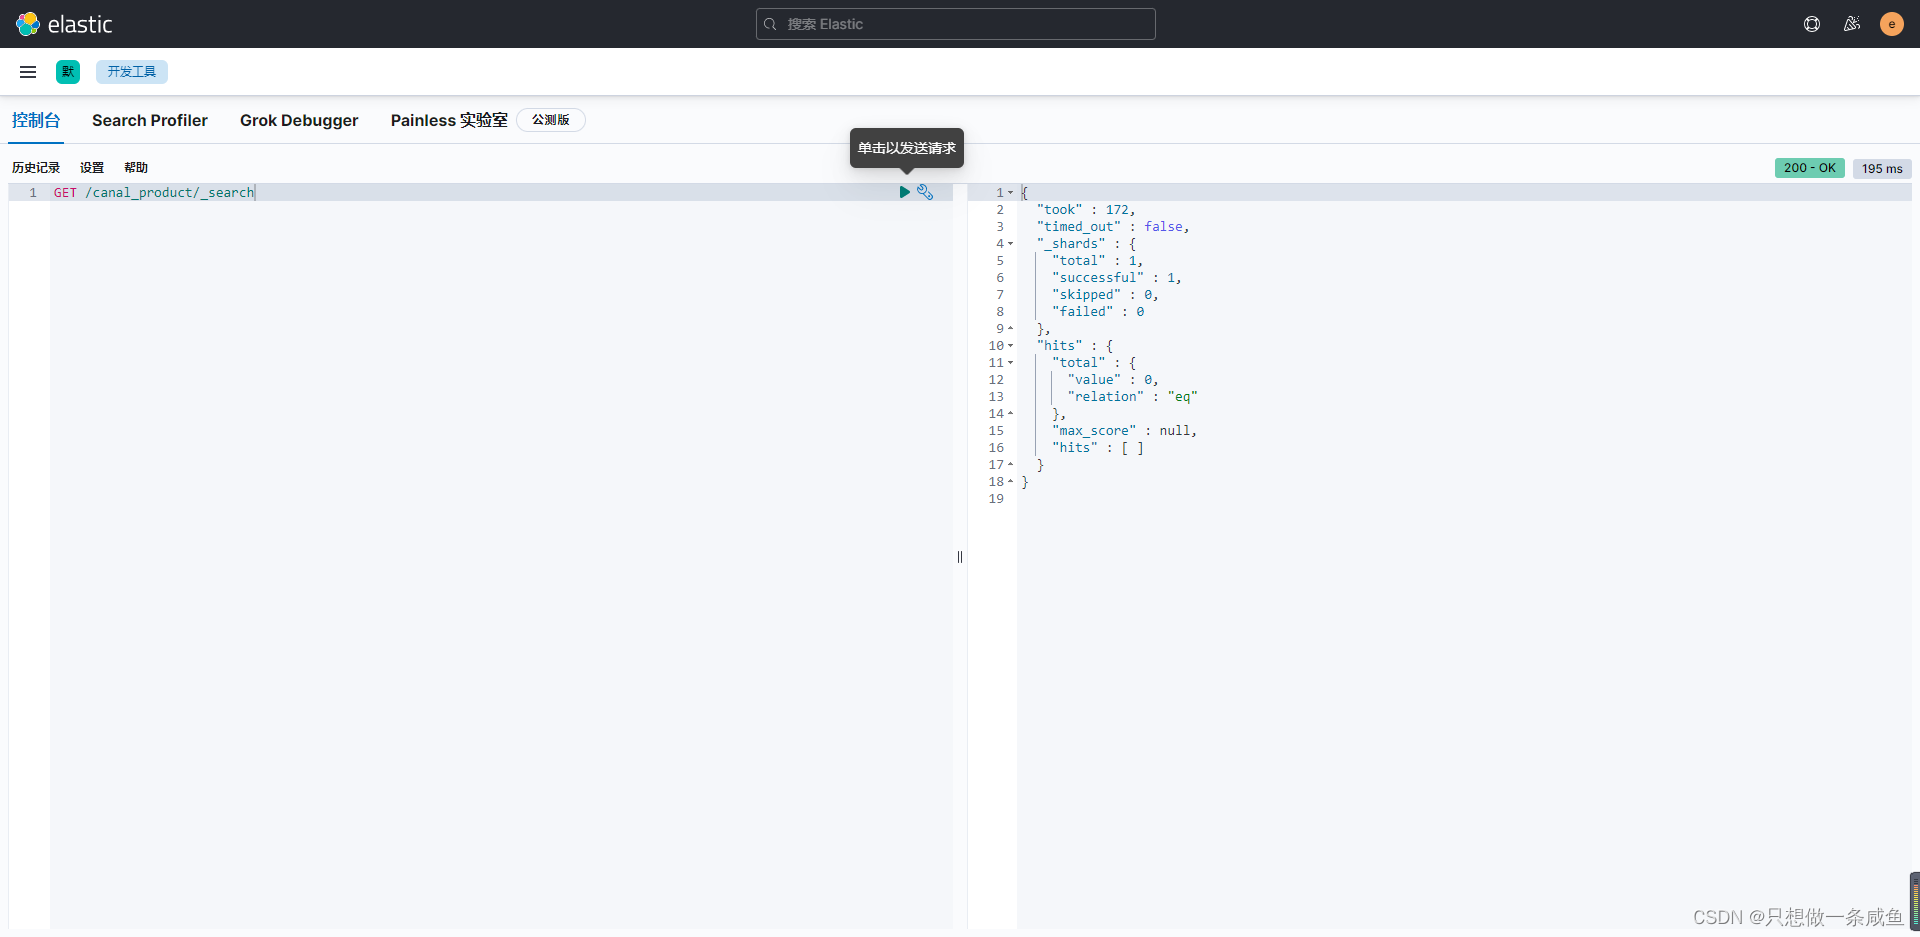The image size is (1920, 937).
Task: Open the wrench request options icon
Action: (x=925, y=192)
